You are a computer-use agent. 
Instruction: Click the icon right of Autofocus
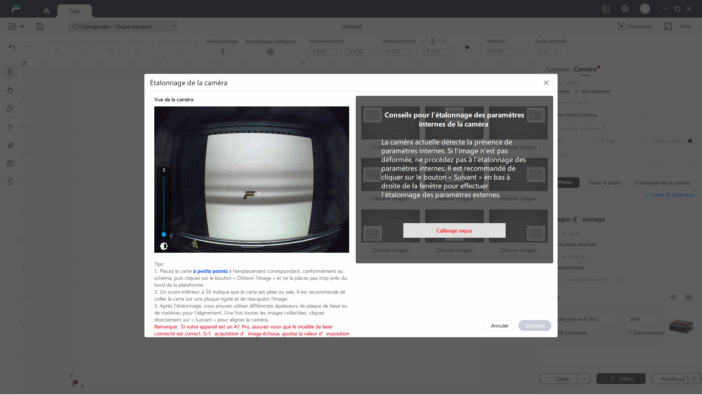(x=694, y=379)
